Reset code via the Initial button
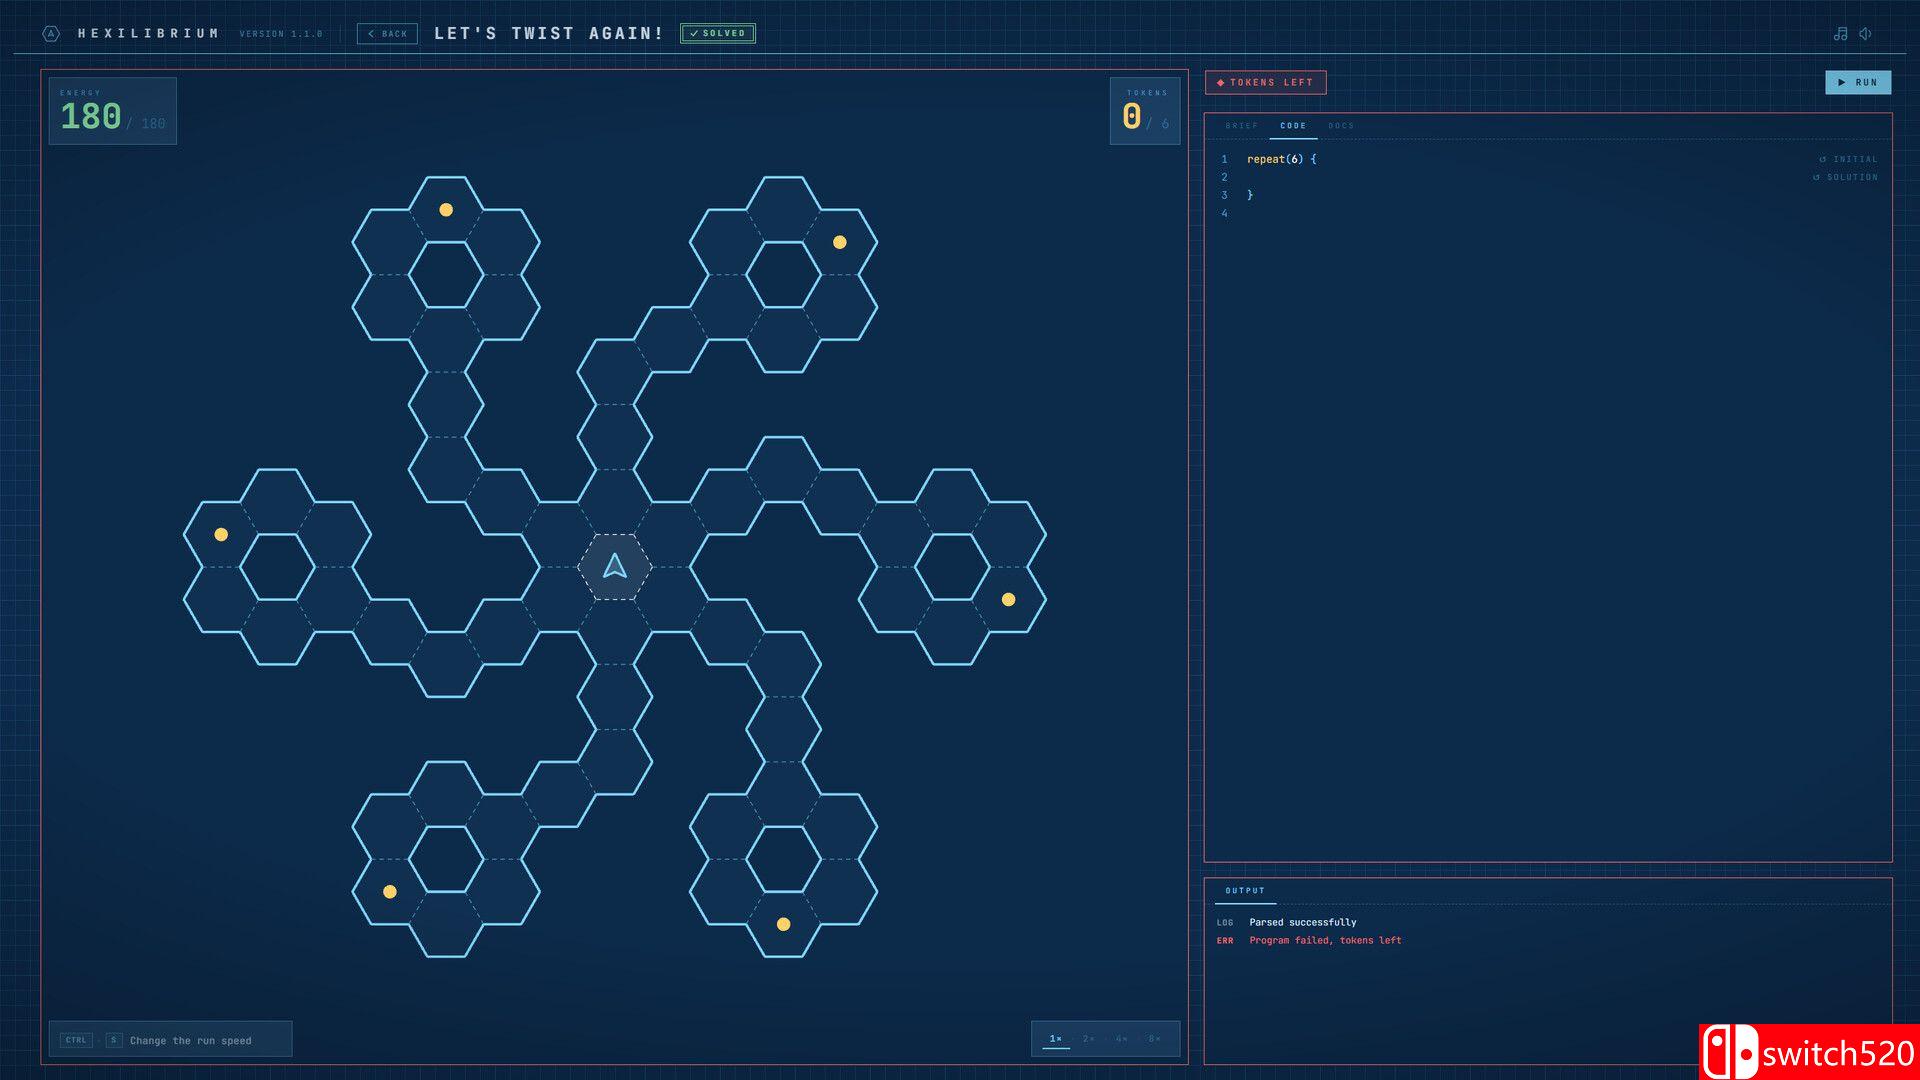This screenshot has height=1080, width=1920. pyautogui.click(x=1848, y=160)
